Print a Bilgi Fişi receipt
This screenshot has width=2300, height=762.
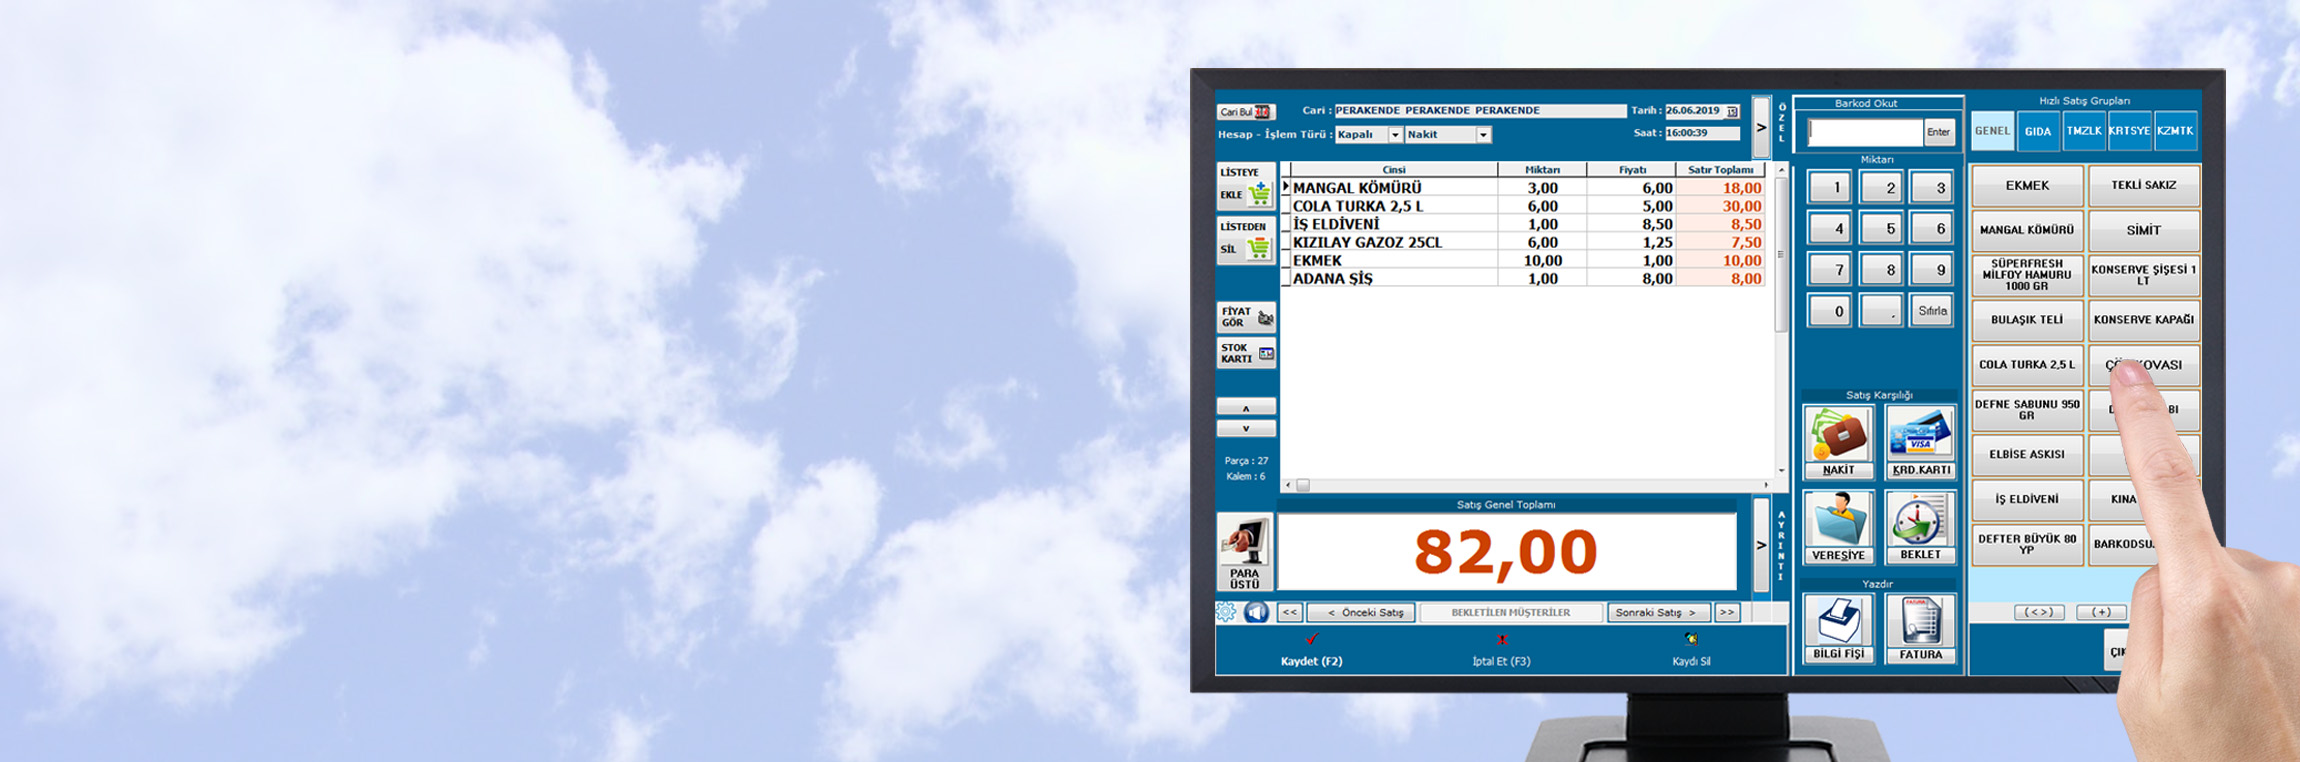[x=1838, y=628]
